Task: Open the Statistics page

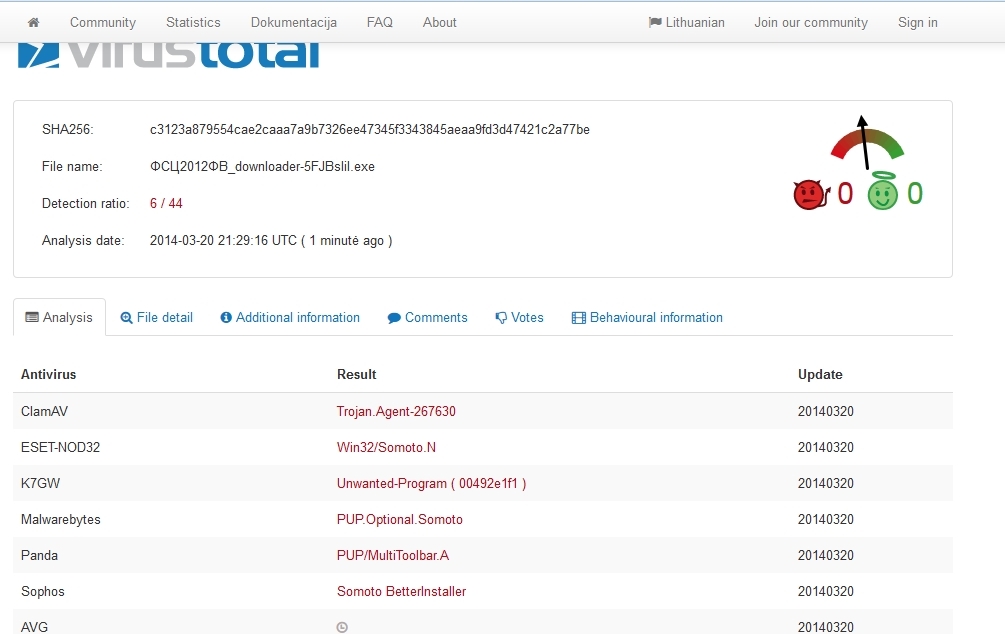Action: click(x=193, y=22)
